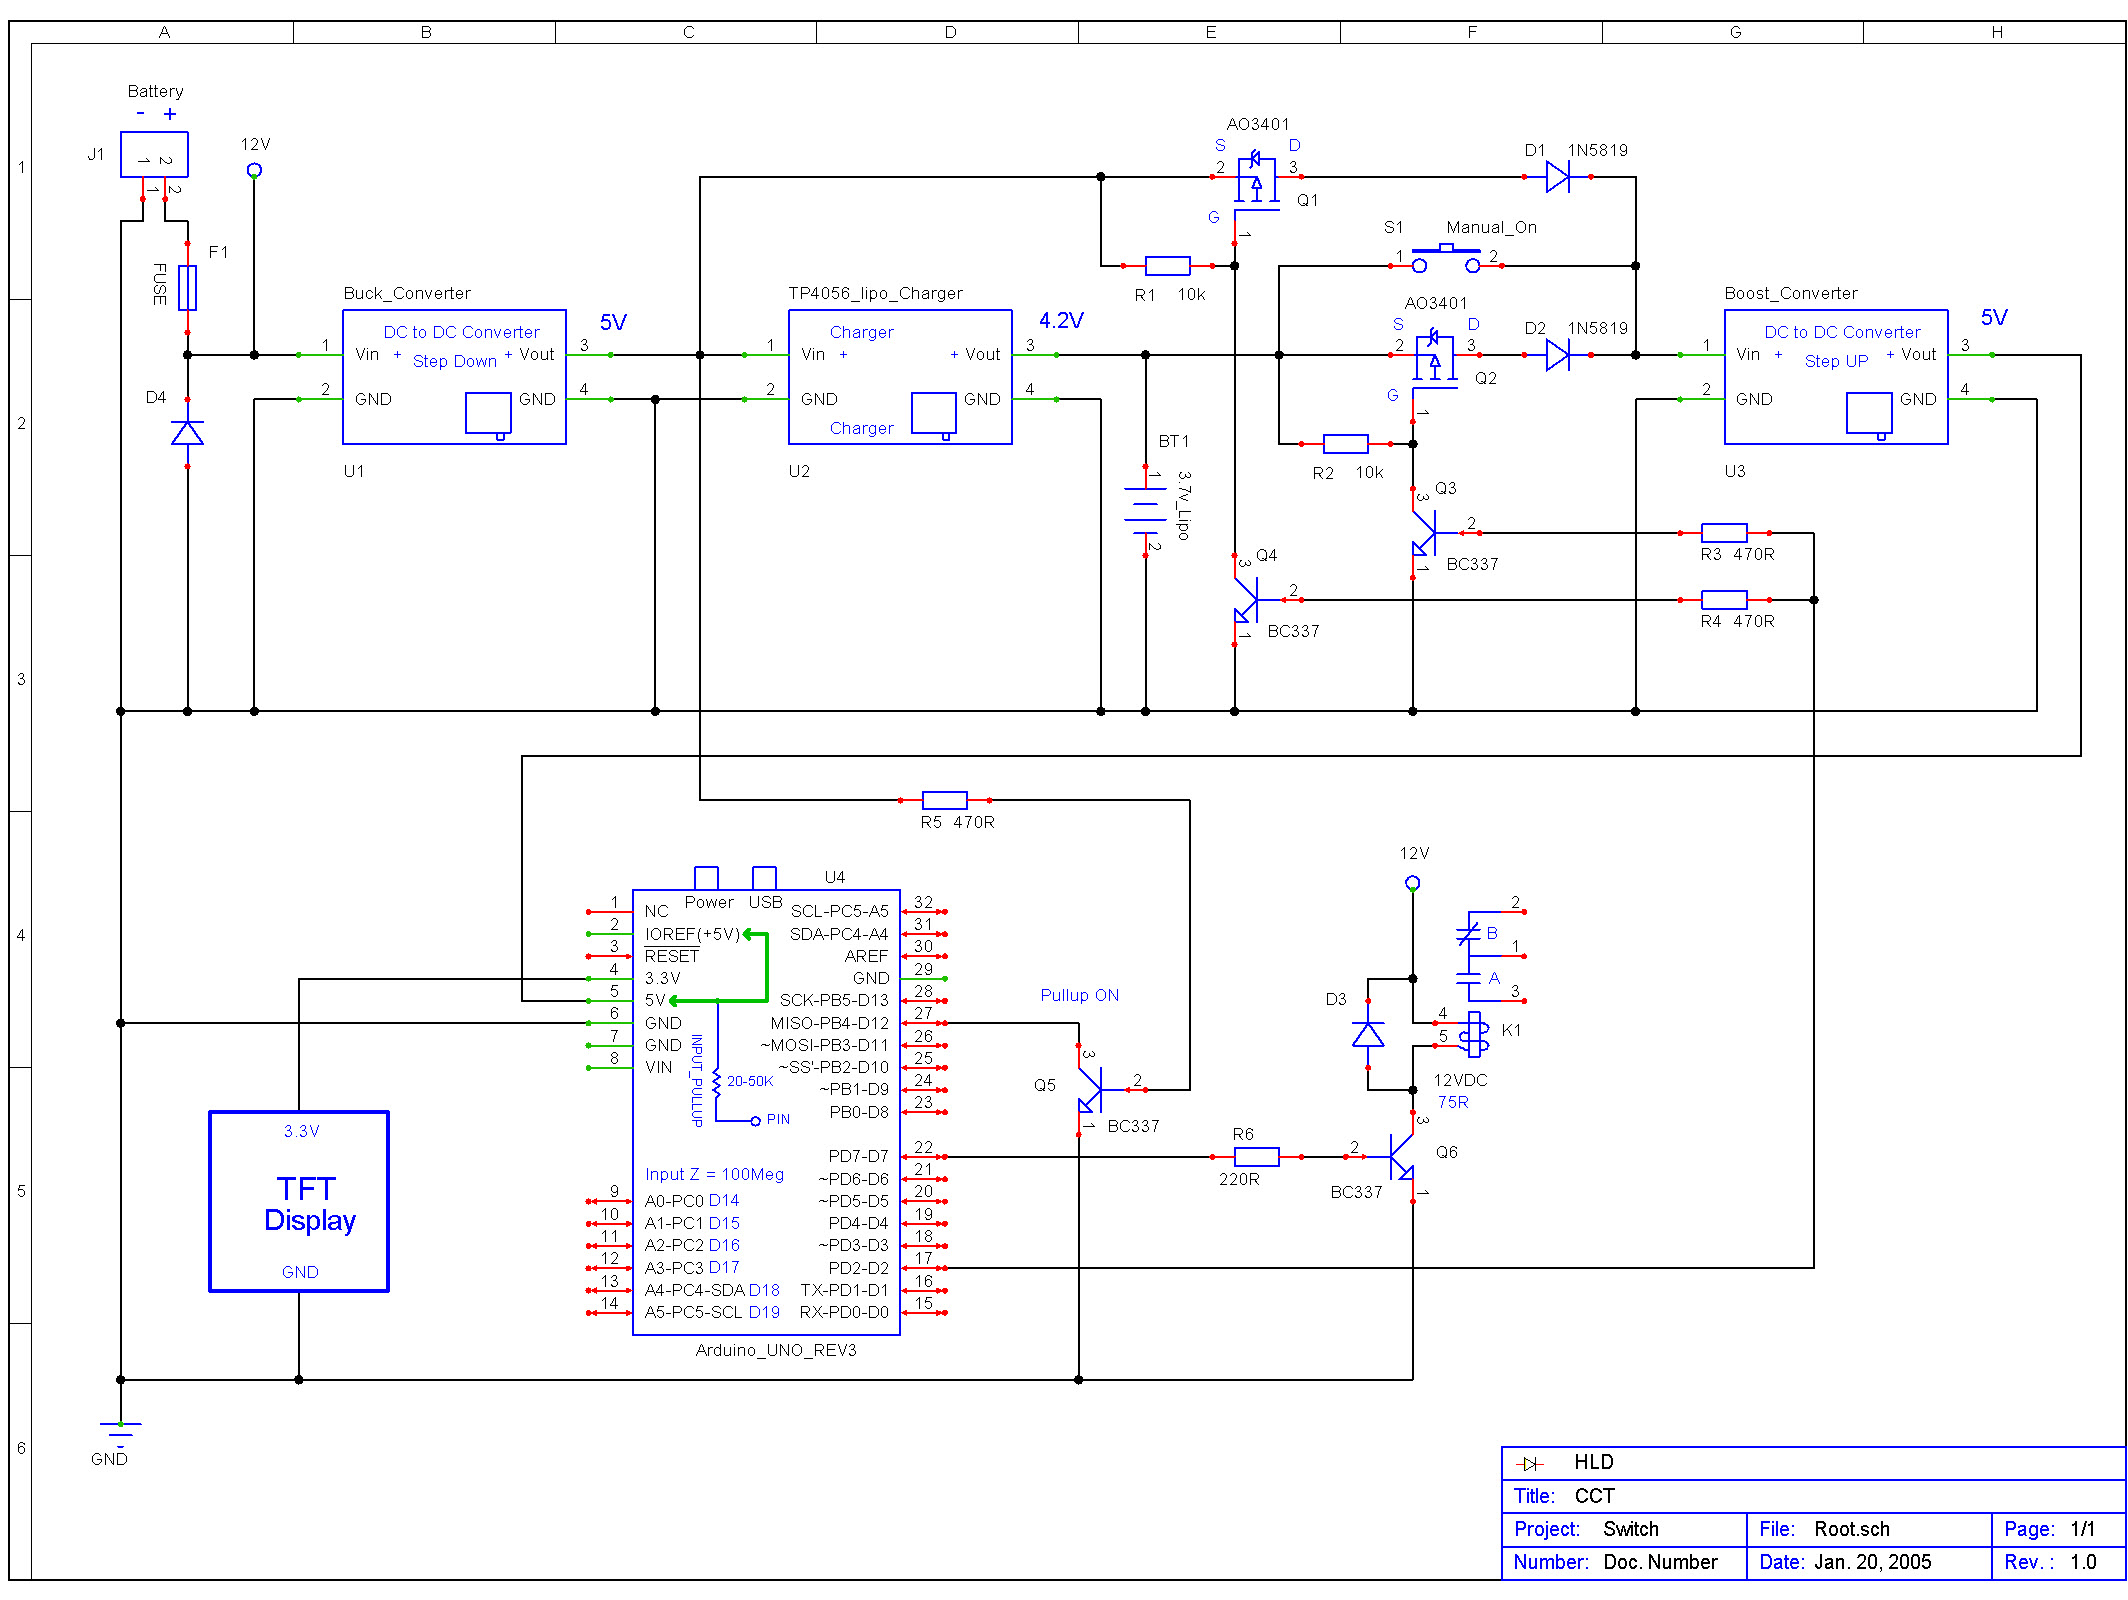This screenshot has width=2128, height=1600.
Task: Select the 1N5819 diode D1
Action: 1560,175
